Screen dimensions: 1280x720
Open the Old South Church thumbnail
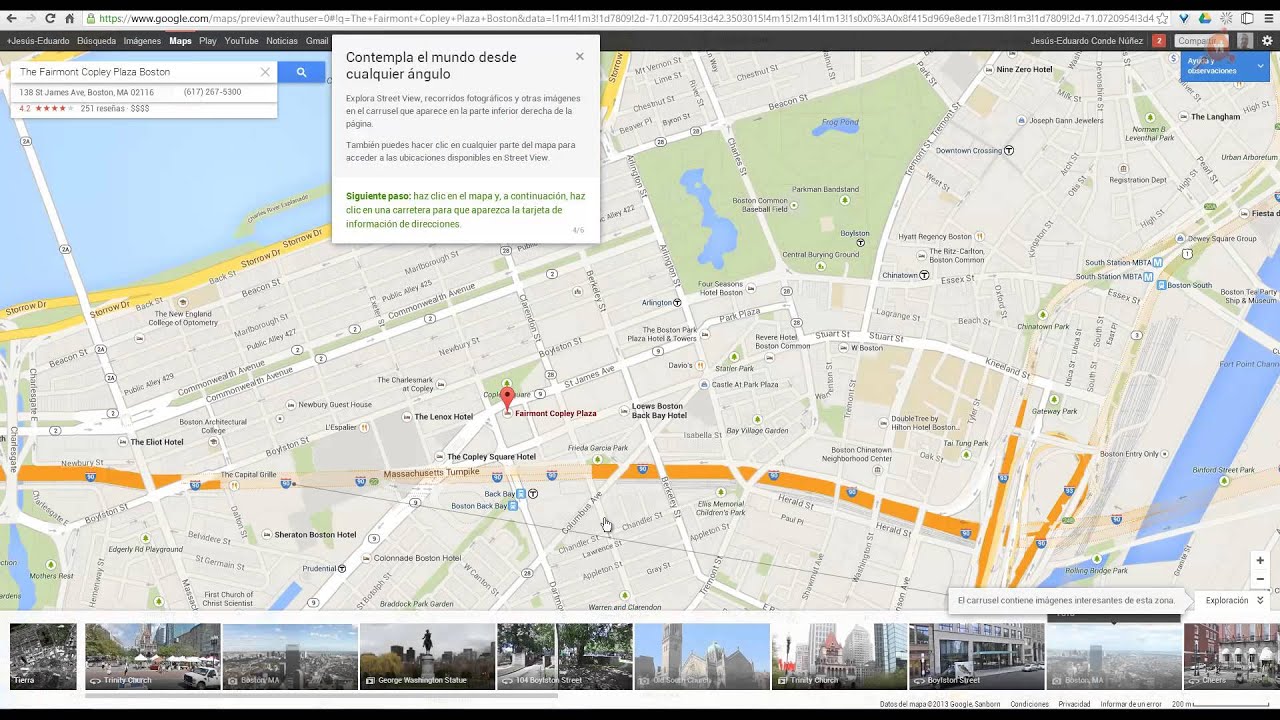point(702,656)
